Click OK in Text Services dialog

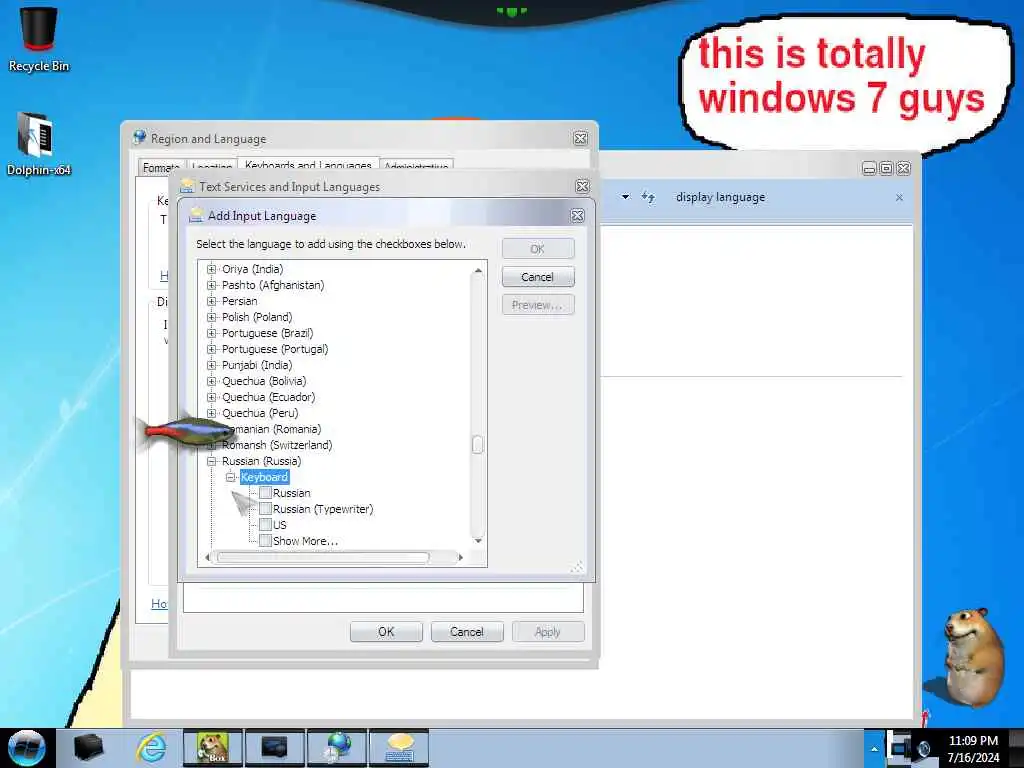pos(386,632)
